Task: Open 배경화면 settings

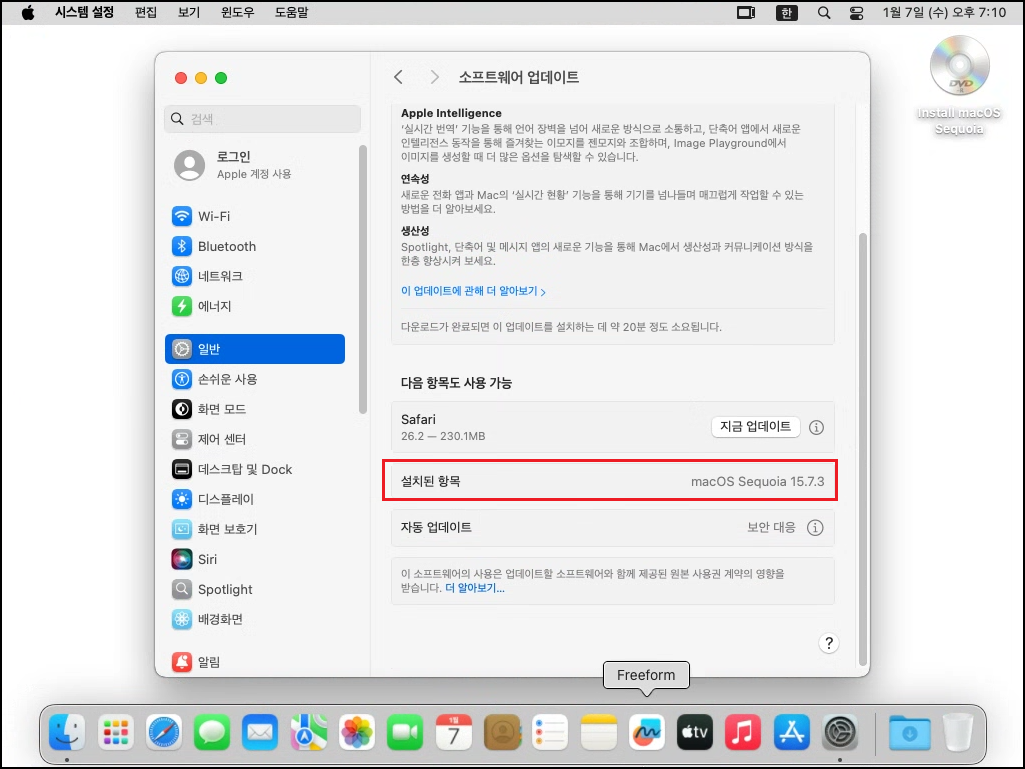Action: coord(255,619)
